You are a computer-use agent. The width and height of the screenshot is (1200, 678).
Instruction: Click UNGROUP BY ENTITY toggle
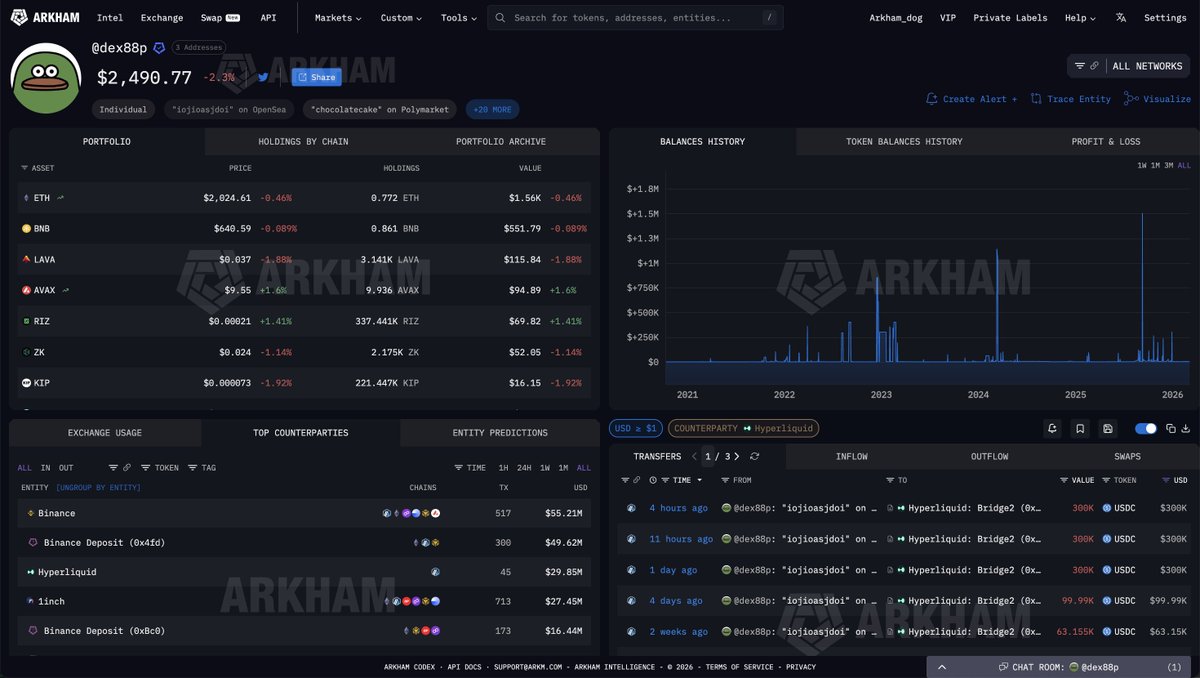98,487
